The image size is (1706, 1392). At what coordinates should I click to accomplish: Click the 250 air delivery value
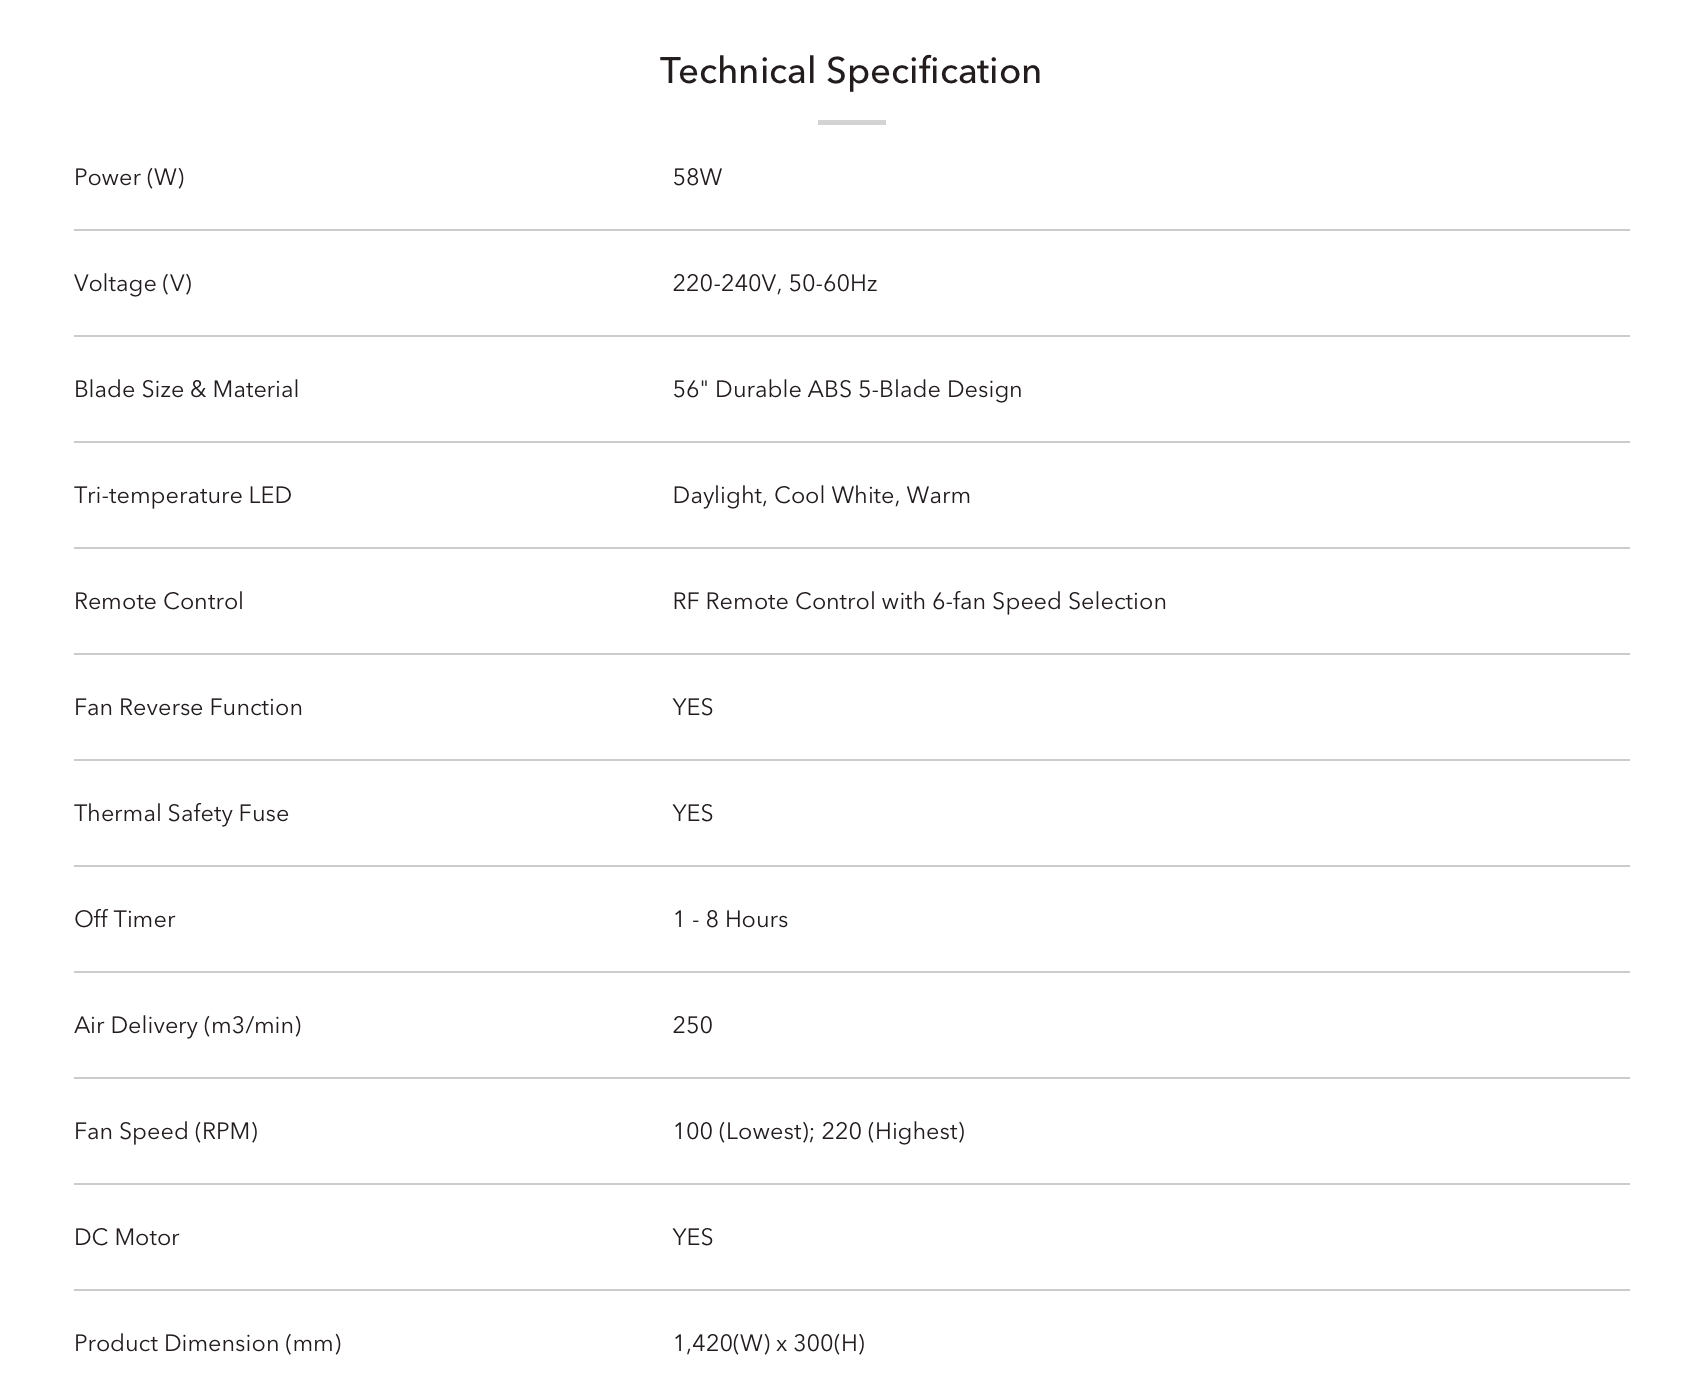[693, 1026]
